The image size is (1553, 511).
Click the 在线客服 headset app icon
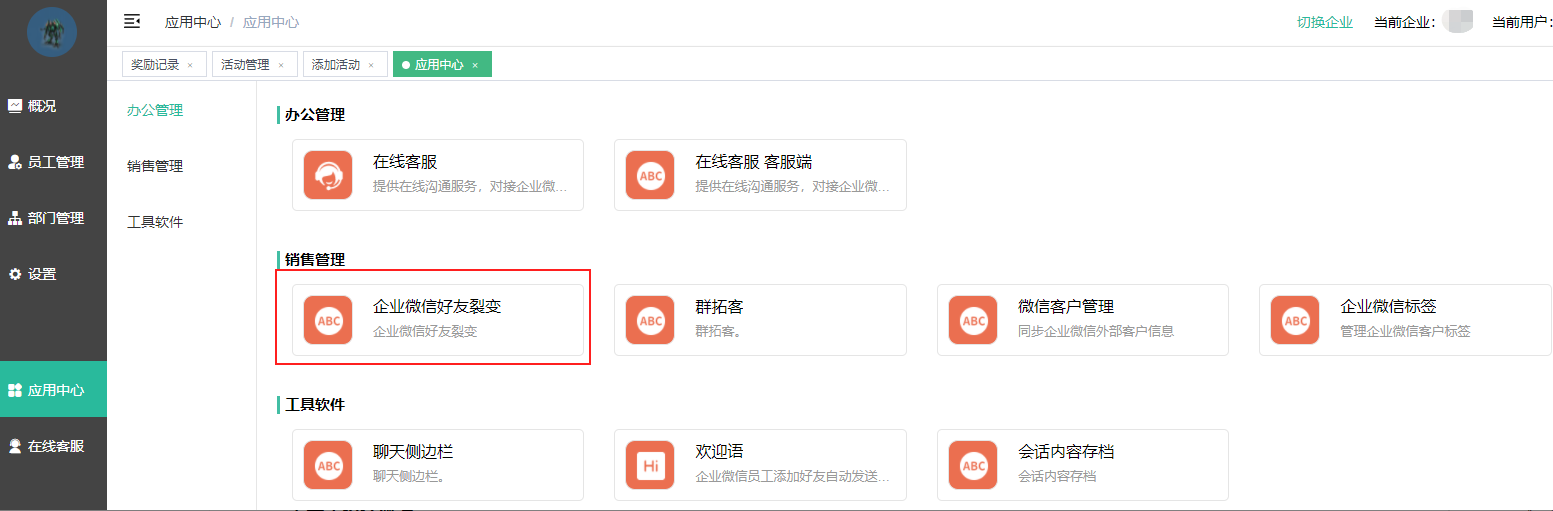(328, 175)
